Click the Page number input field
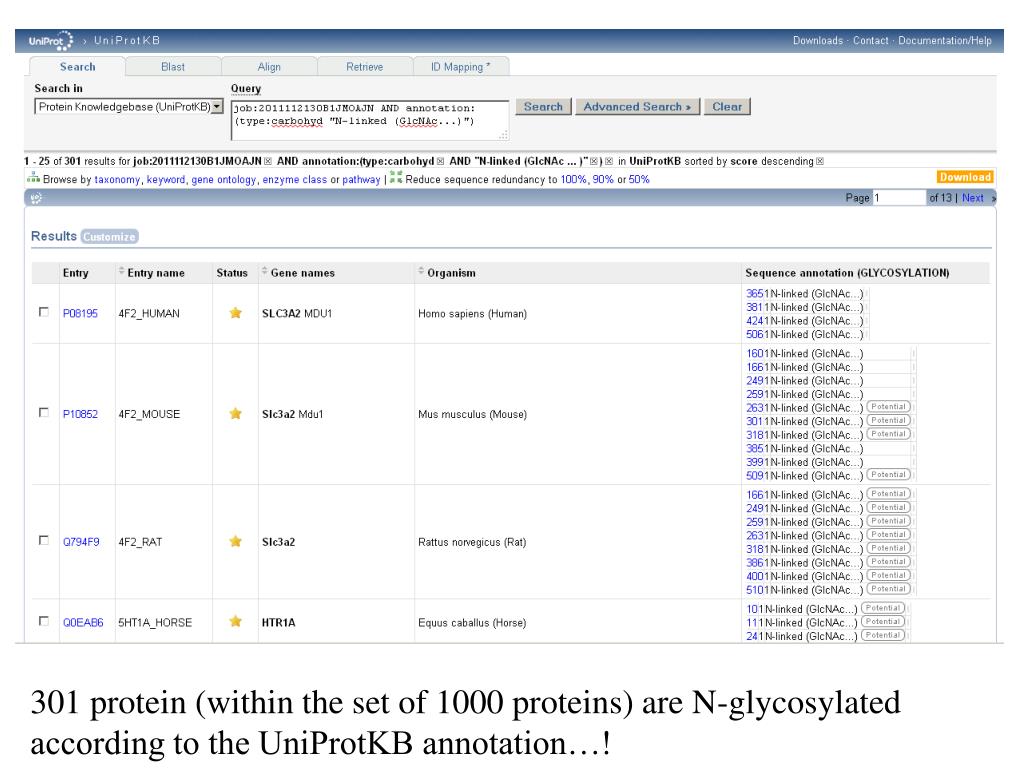 [899, 198]
